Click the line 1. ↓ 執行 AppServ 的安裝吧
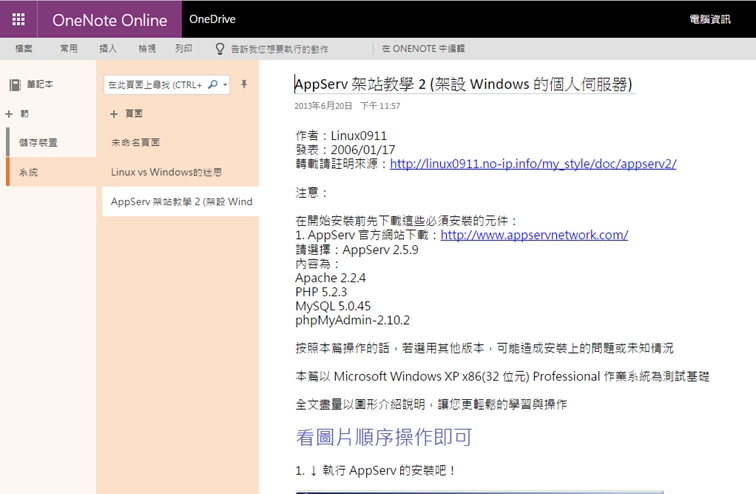Screen dimensions: 756x494 375,470
